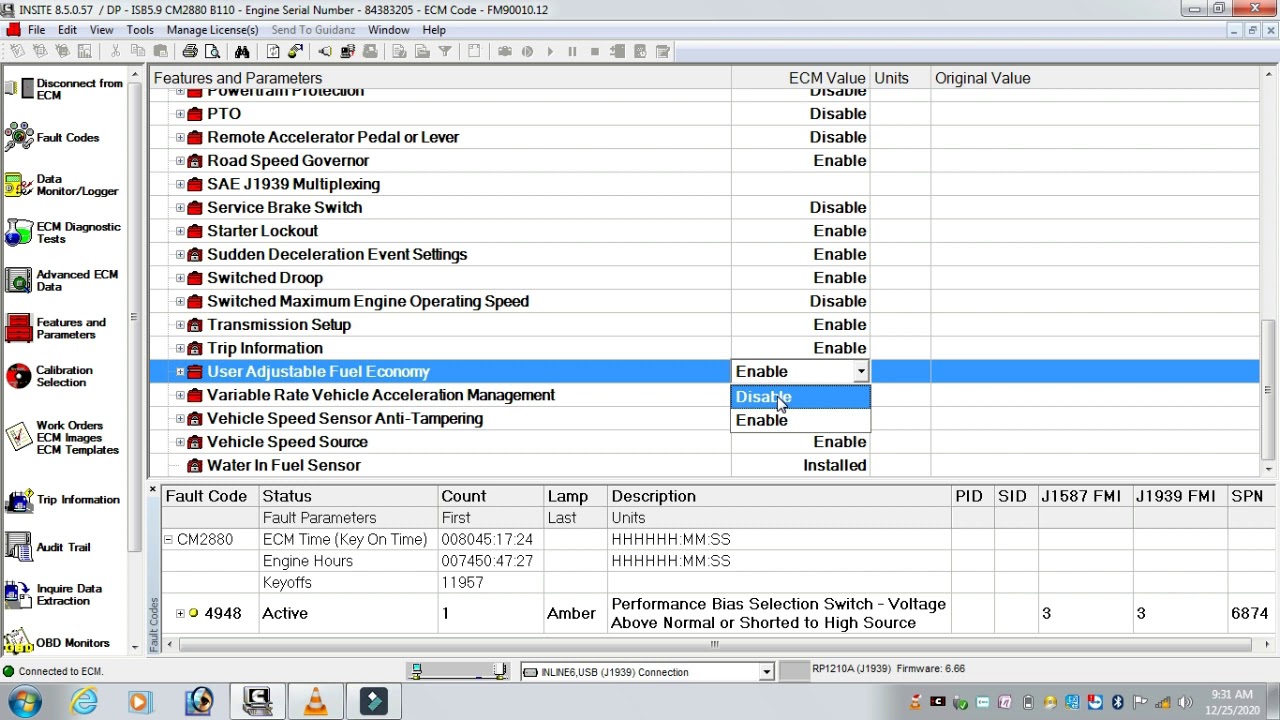Image resolution: width=1280 pixels, height=720 pixels.
Task: Click Windows Start button
Action: [x=24, y=701]
